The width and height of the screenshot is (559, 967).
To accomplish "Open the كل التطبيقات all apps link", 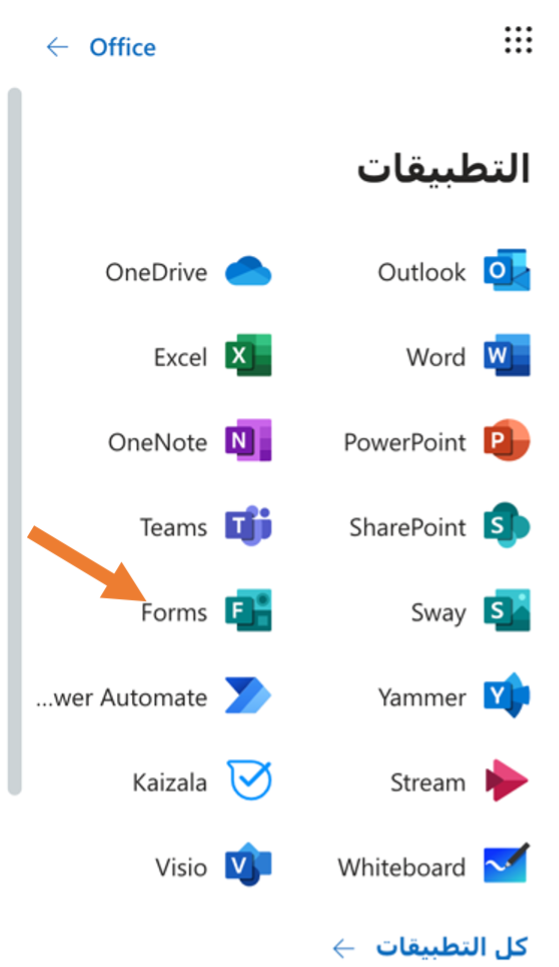I will (x=431, y=947).
